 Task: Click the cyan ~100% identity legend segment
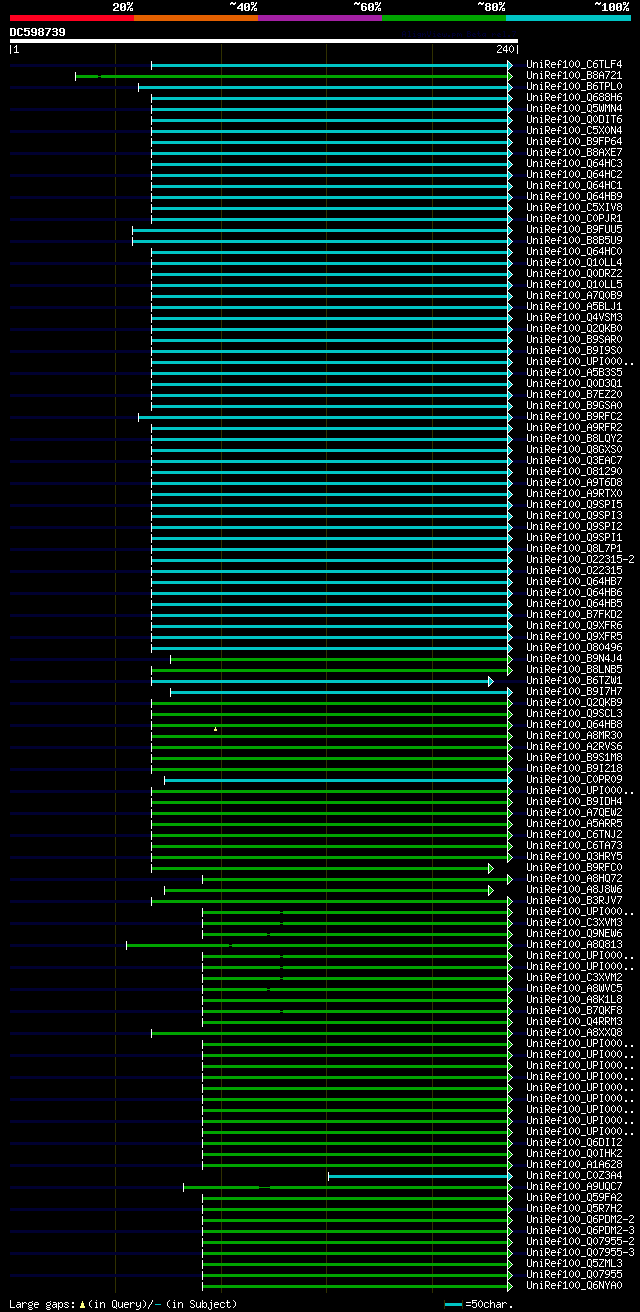coord(568,17)
